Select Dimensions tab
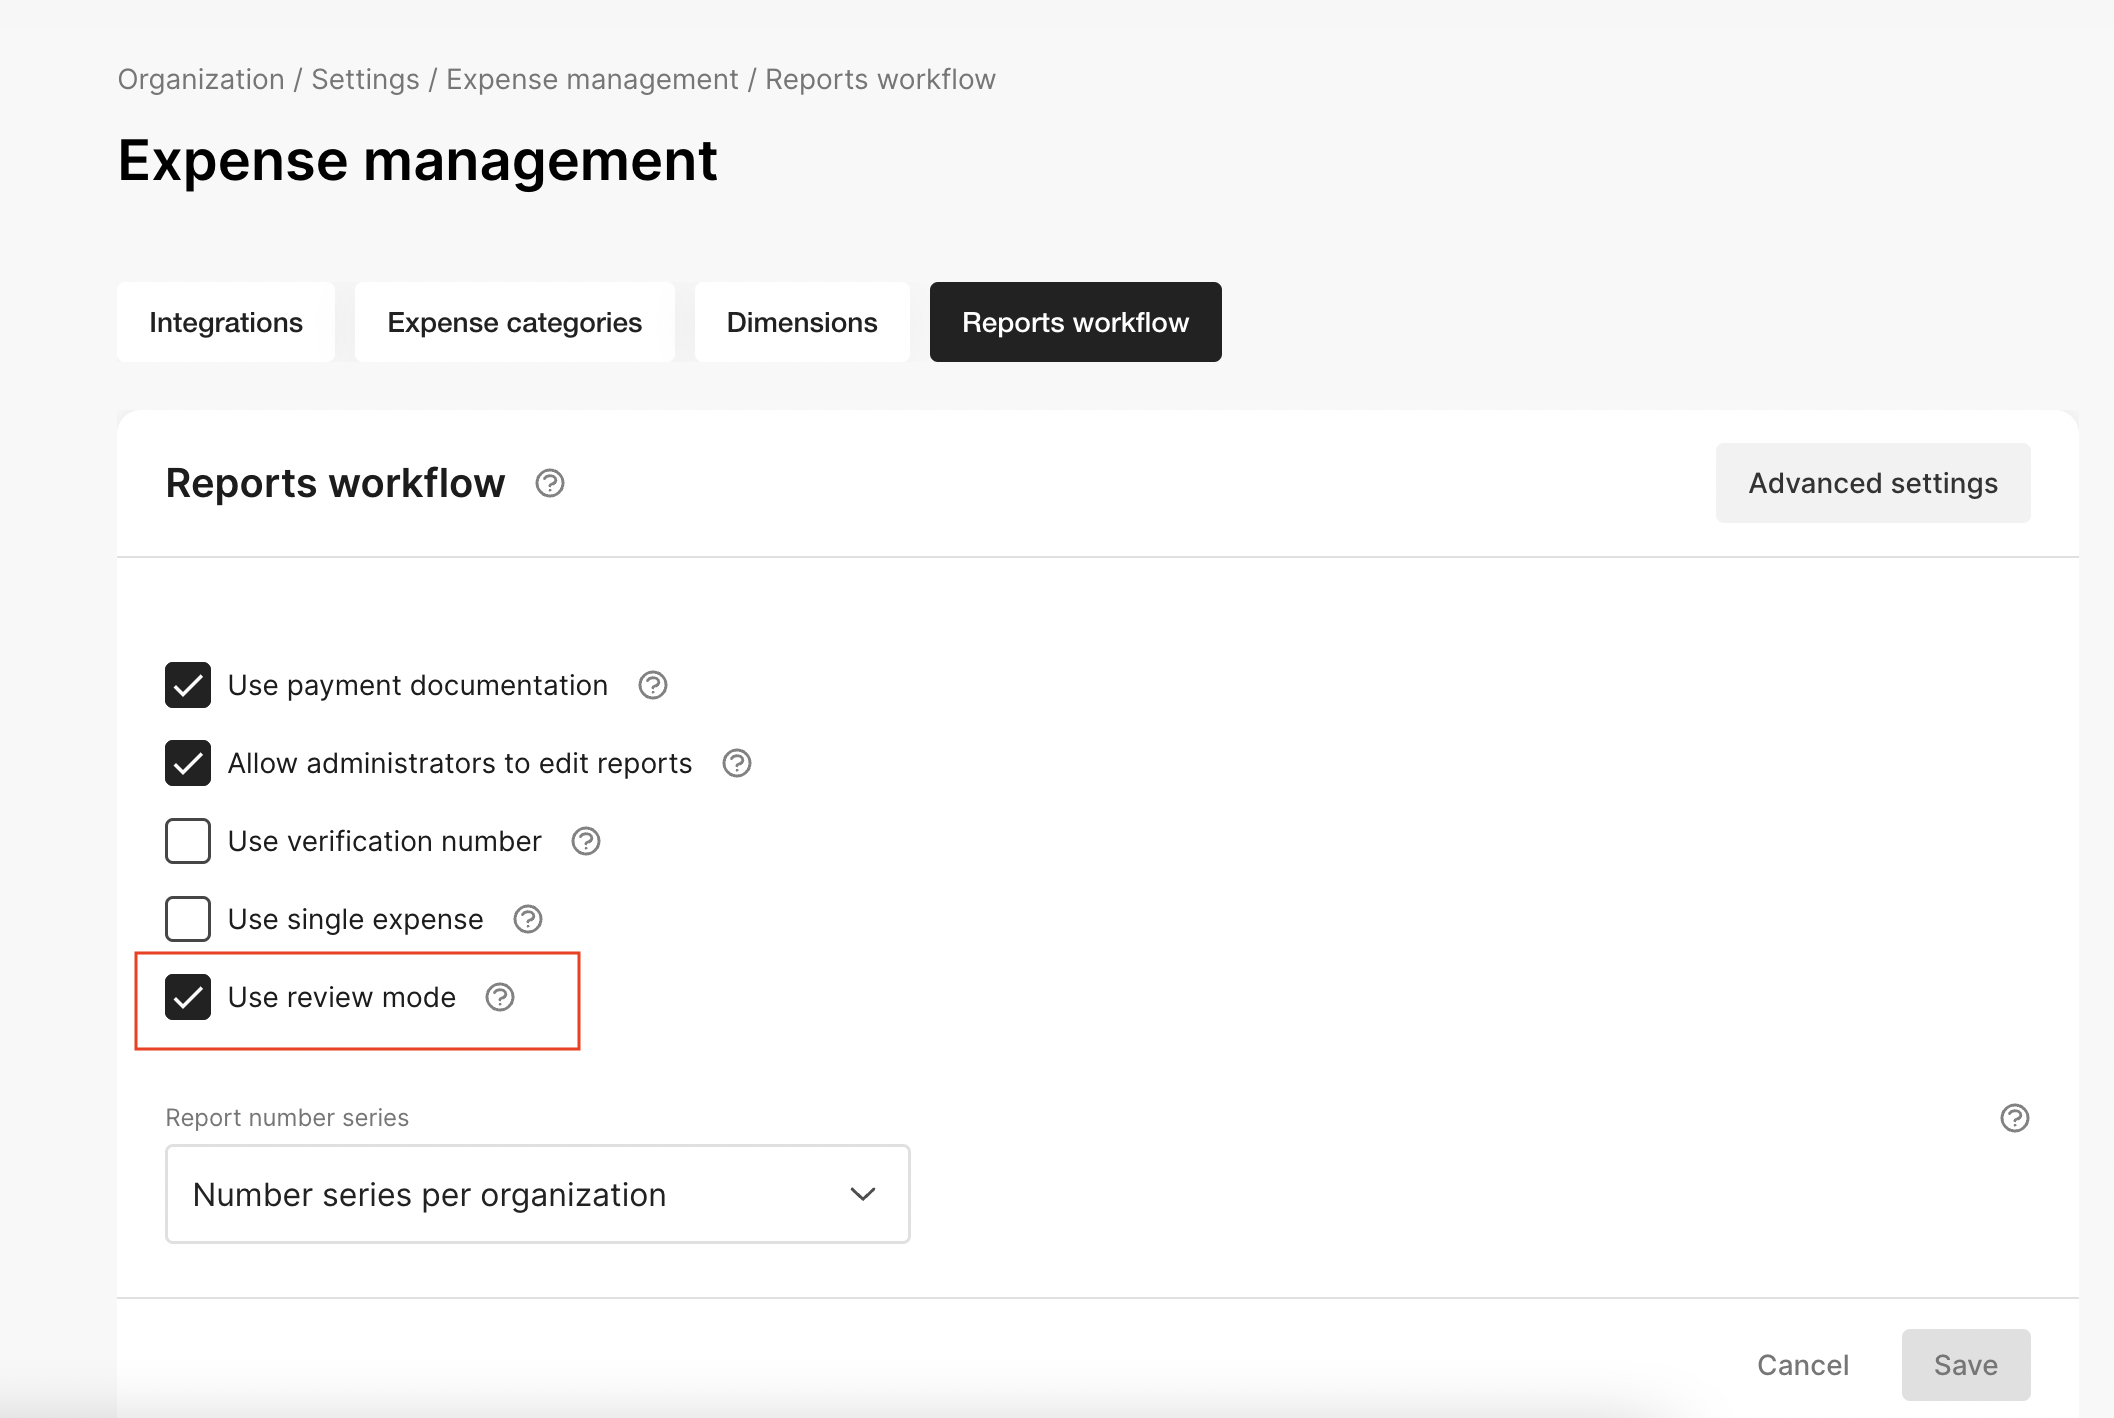2114x1418 pixels. click(802, 321)
